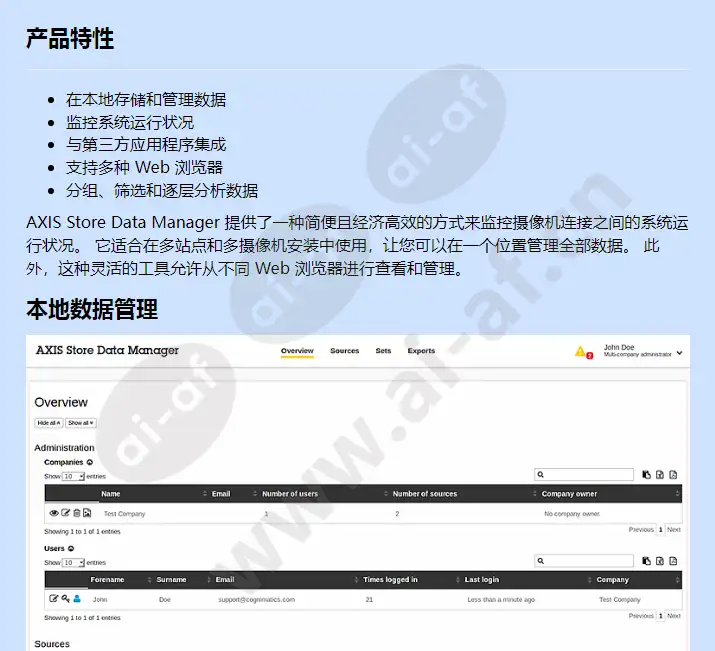The height and width of the screenshot is (651, 715).
Task: Click the blue user icon for John
Action: tap(77, 599)
